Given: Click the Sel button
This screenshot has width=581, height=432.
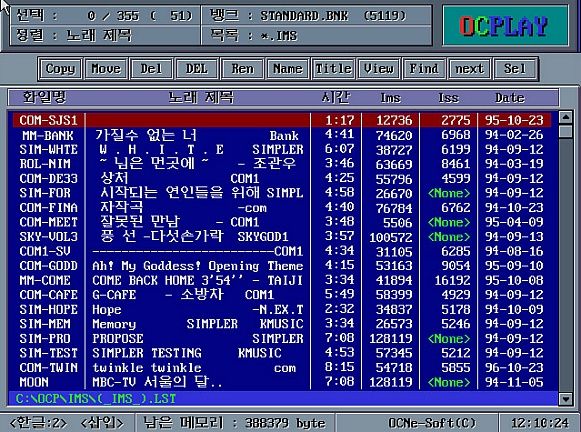Looking at the screenshot, I should (x=515, y=69).
